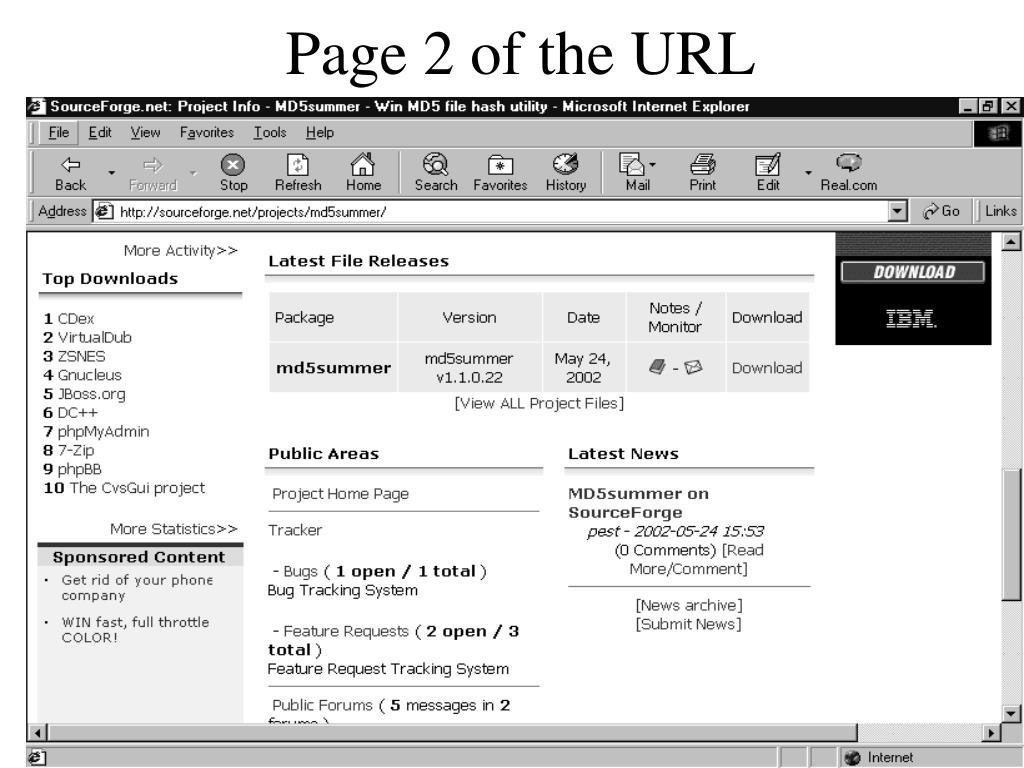Open the News archive link

click(x=689, y=605)
